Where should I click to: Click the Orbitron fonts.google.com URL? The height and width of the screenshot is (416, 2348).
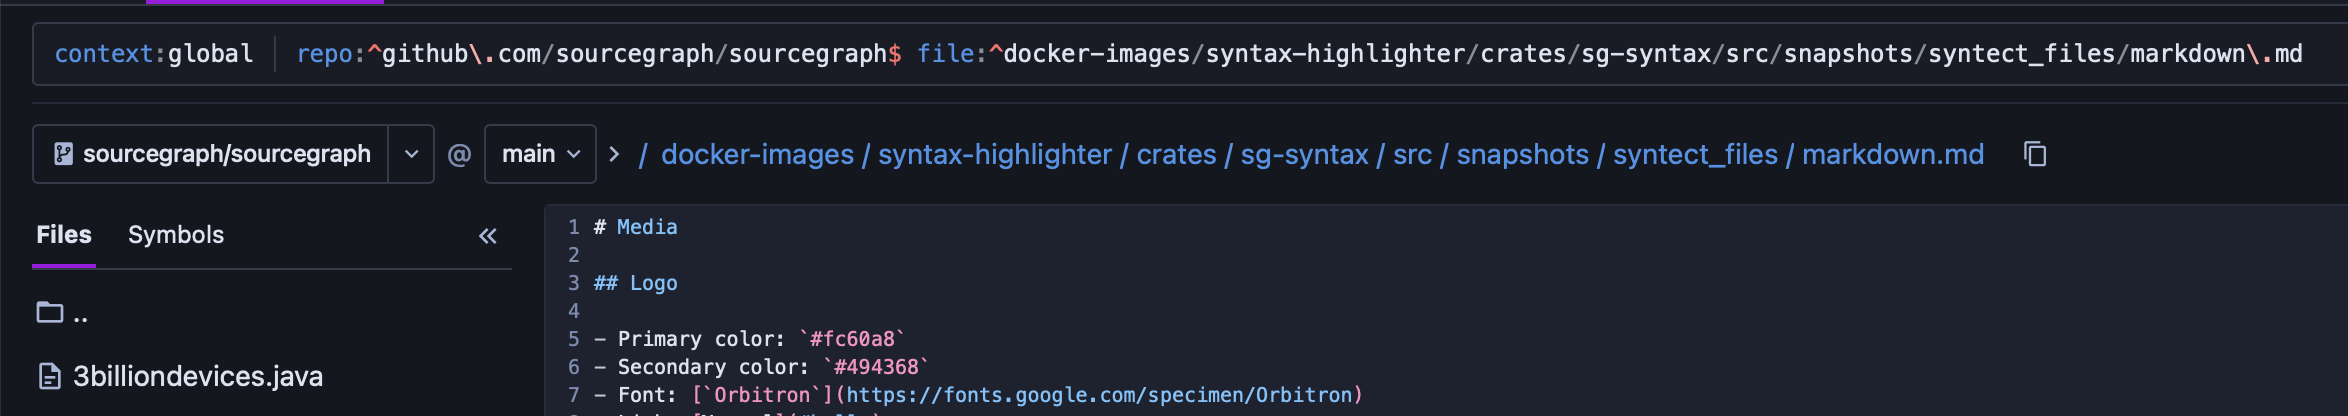tap(1099, 395)
